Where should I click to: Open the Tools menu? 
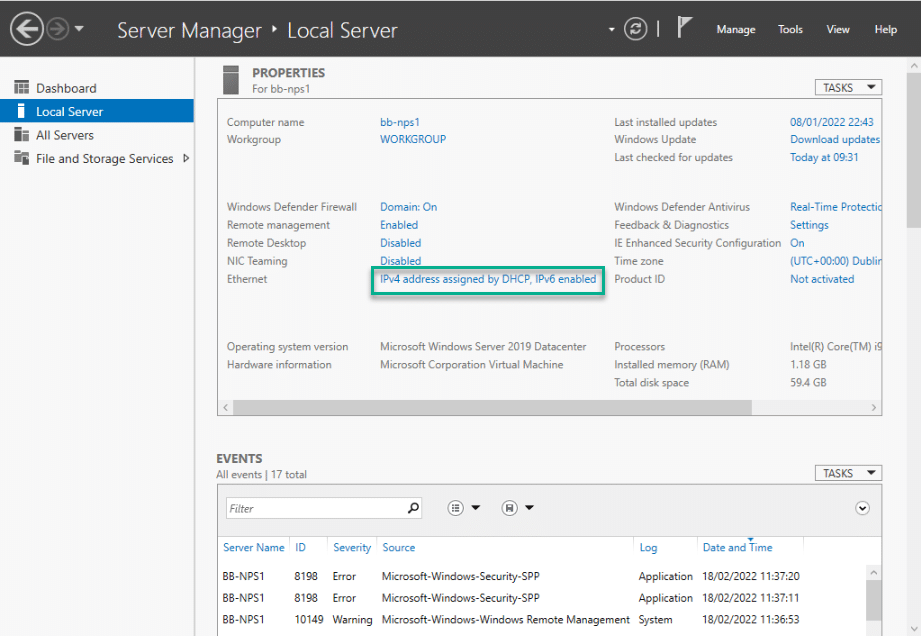pyautogui.click(x=790, y=29)
